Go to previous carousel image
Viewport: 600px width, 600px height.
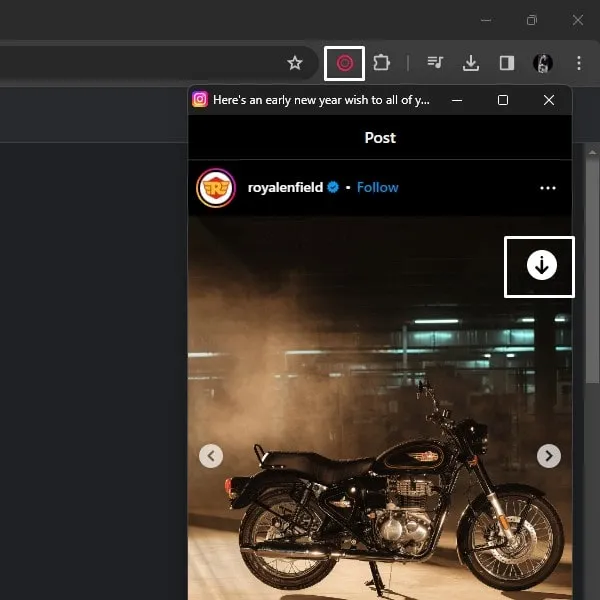(x=211, y=456)
